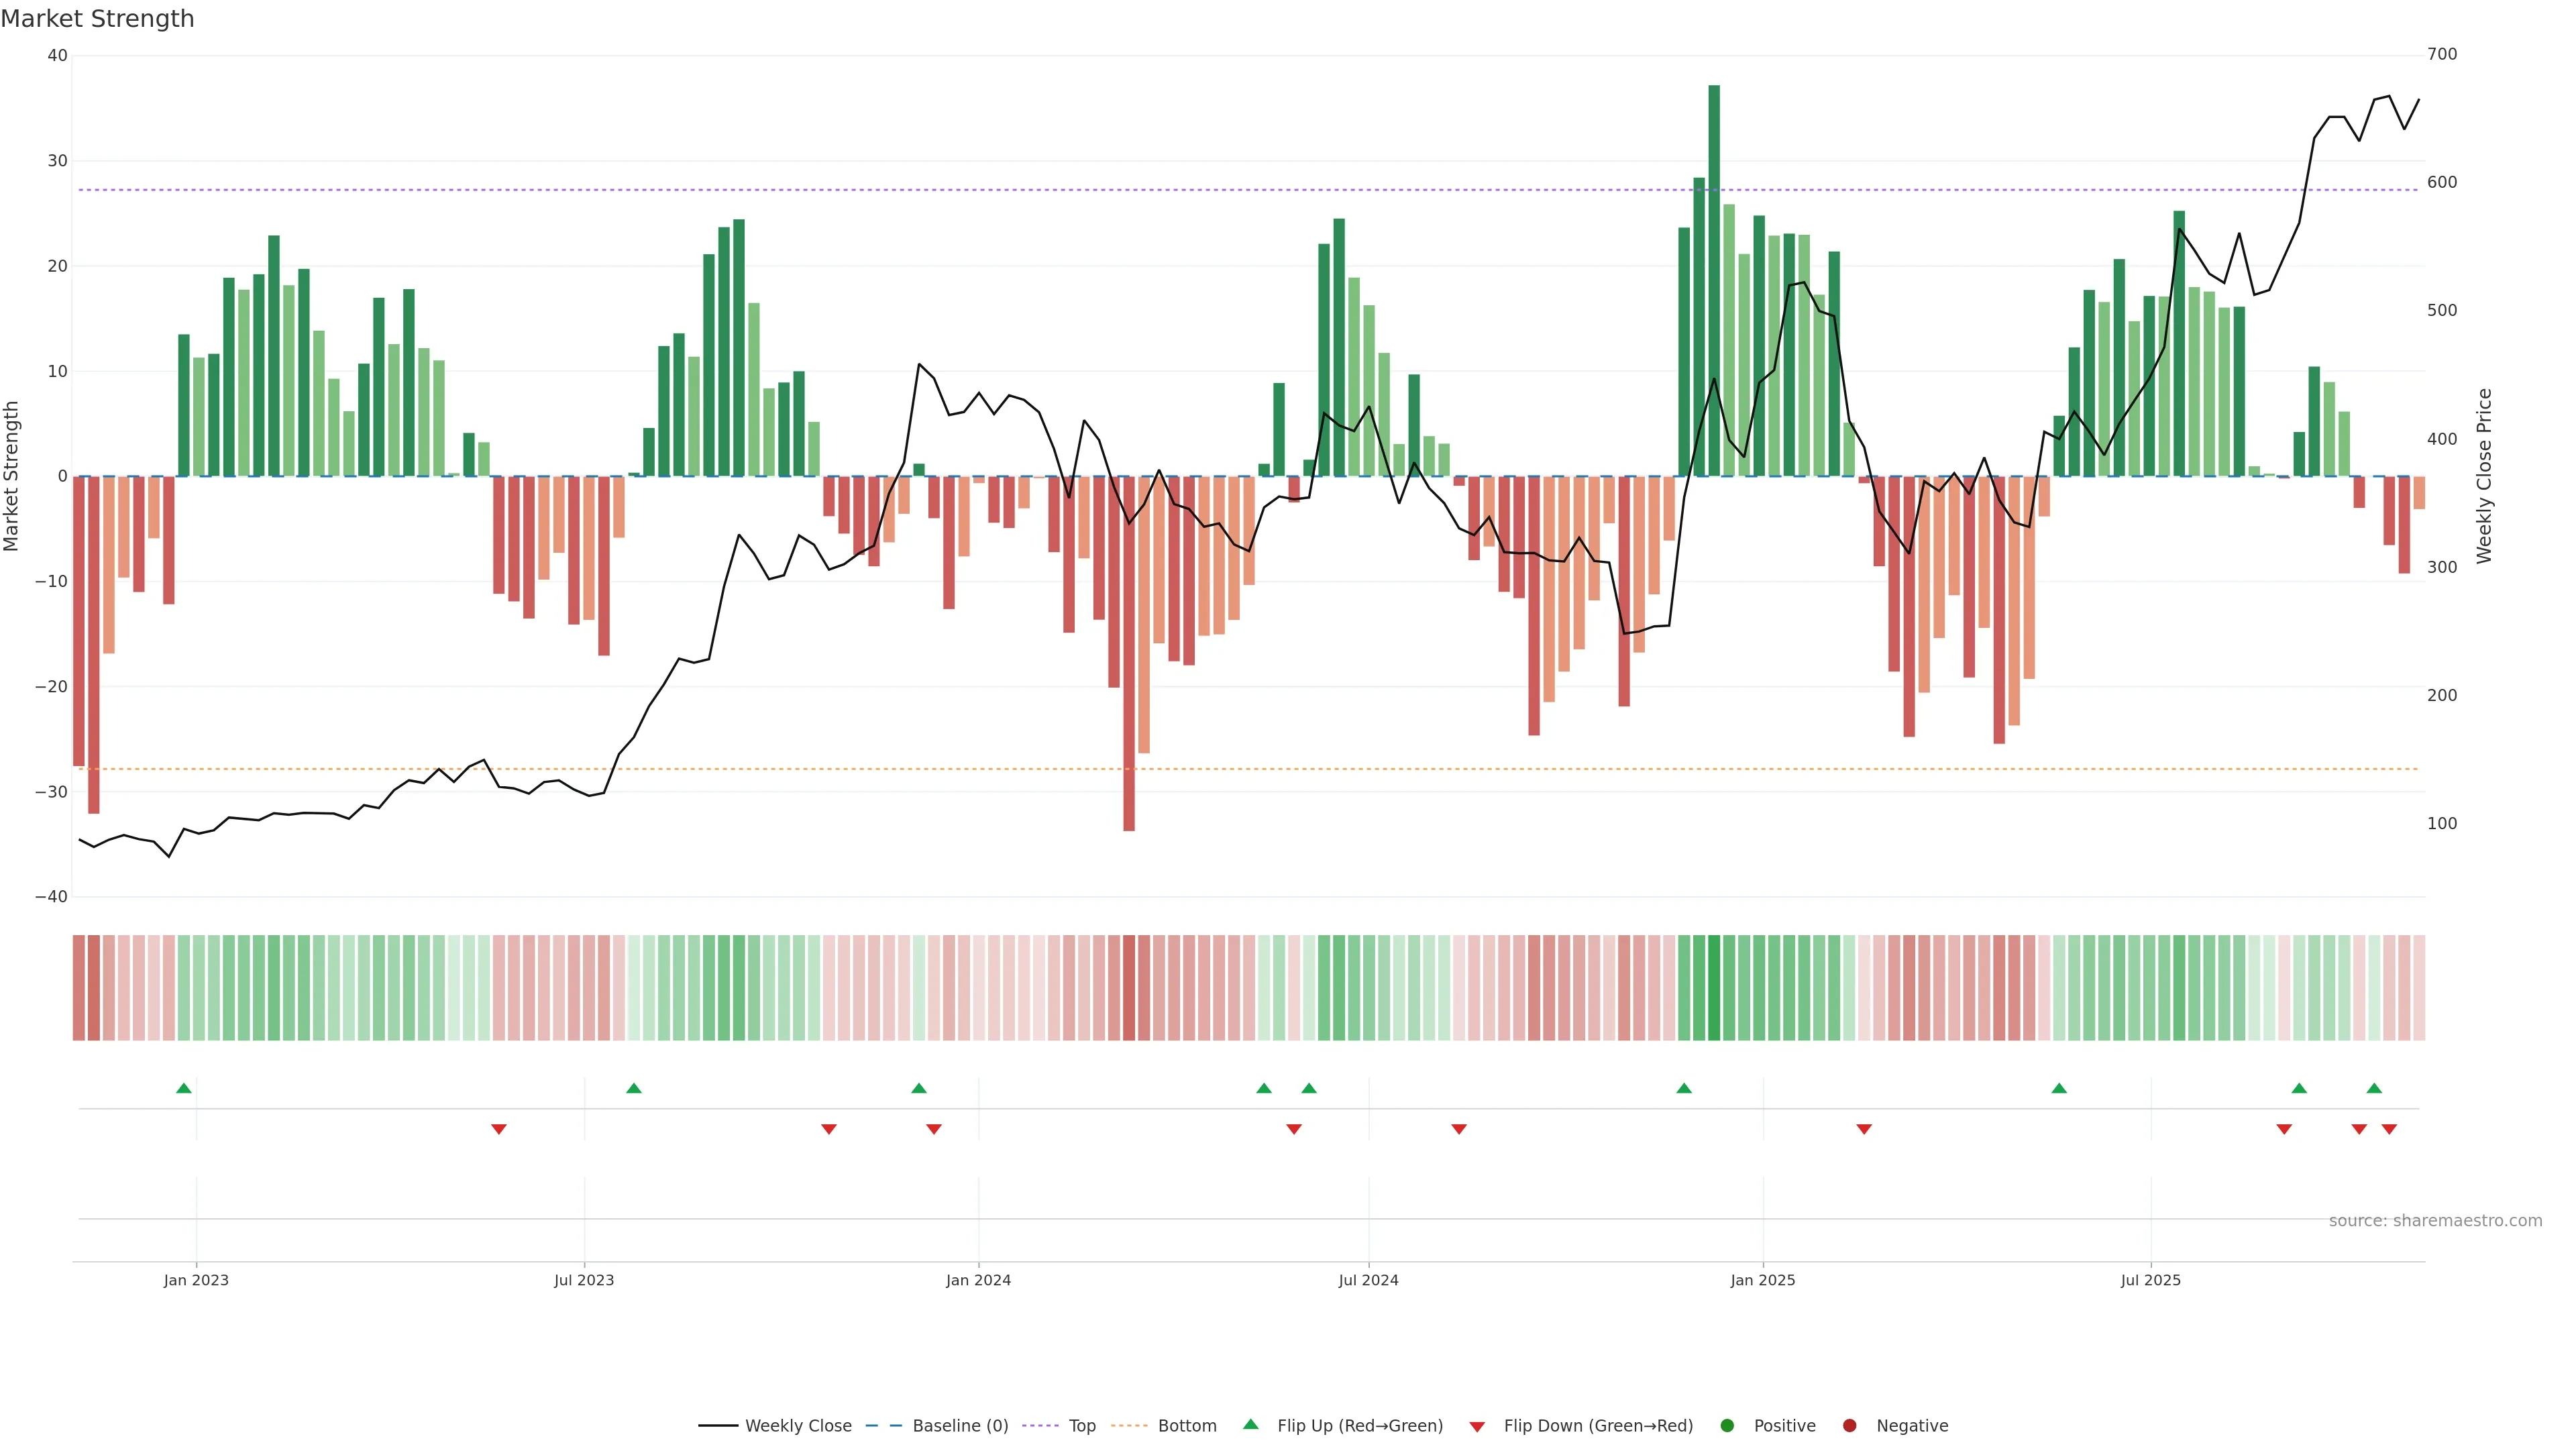Viewport: 2576px width, 1449px height.
Task: Click the Jul 2025 x-axis label
Action: coord(2150,1280)
